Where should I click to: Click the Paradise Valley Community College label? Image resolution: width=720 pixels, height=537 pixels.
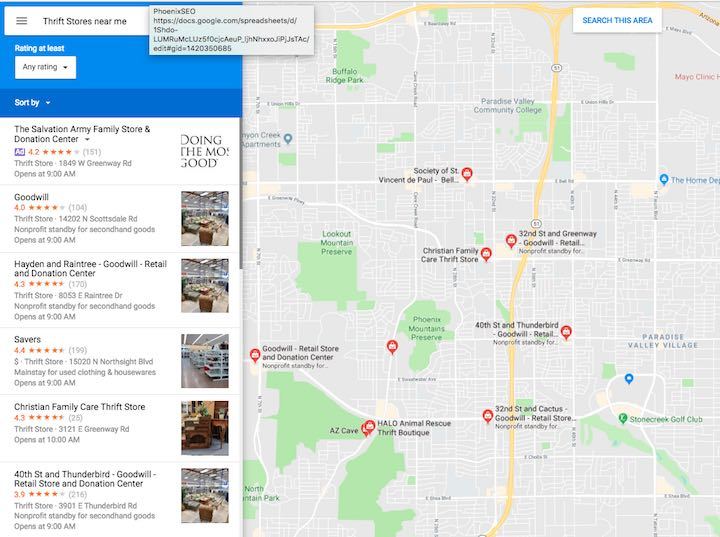point(507,106)
